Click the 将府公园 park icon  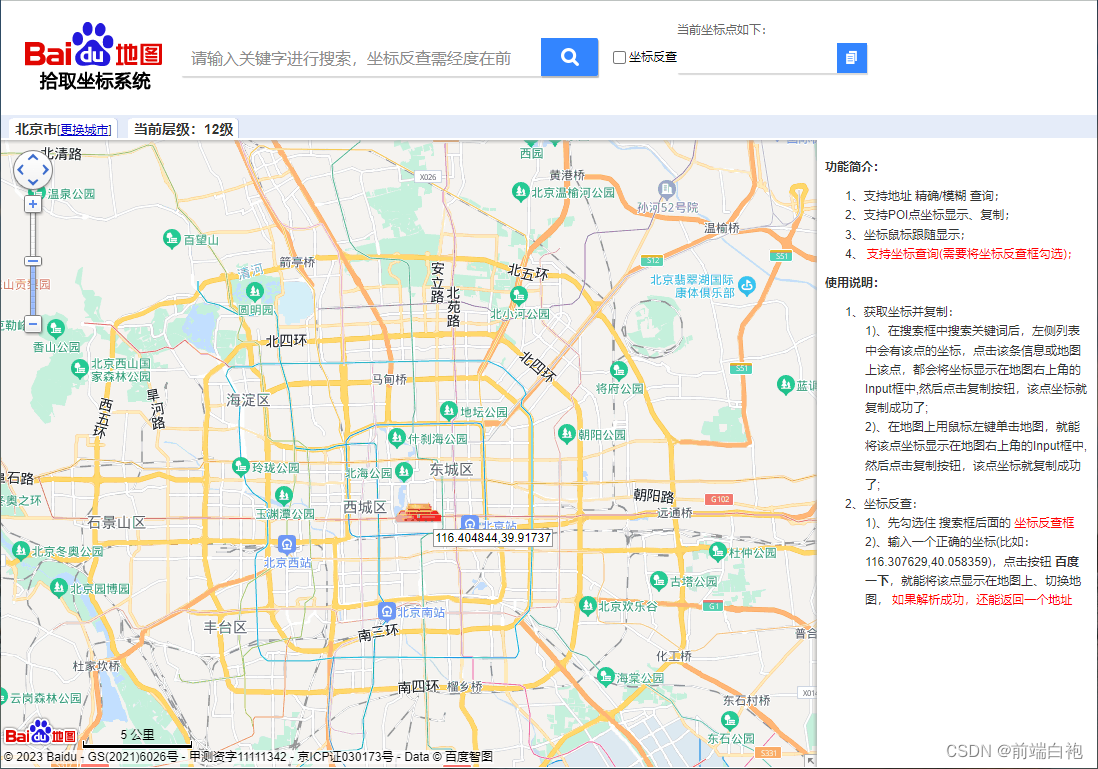click(x=618, y=370)
